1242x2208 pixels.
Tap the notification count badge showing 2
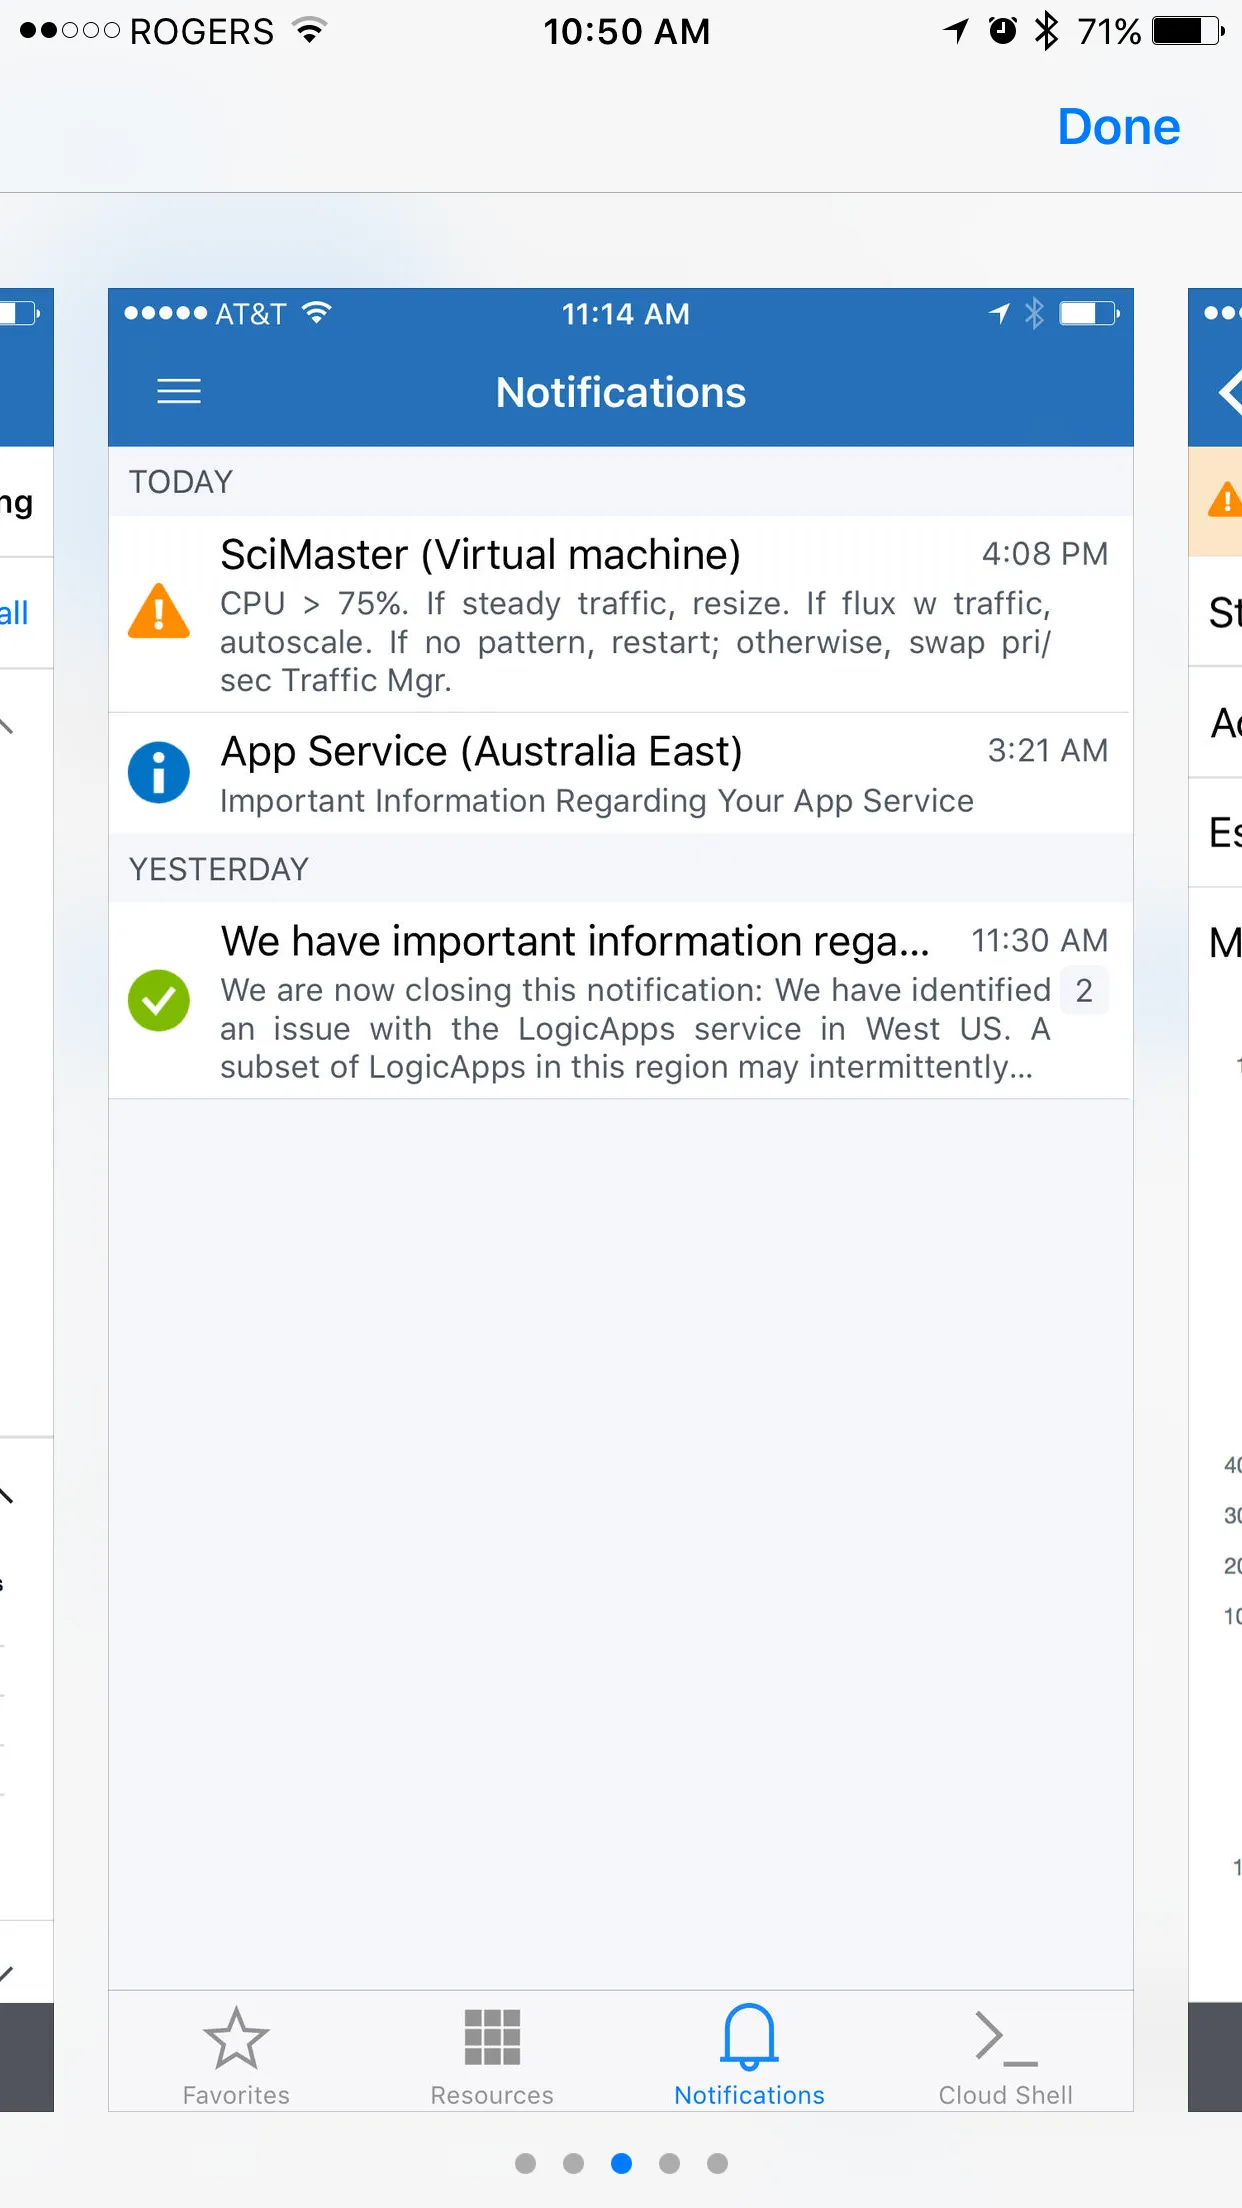(x=1084, y=991)
